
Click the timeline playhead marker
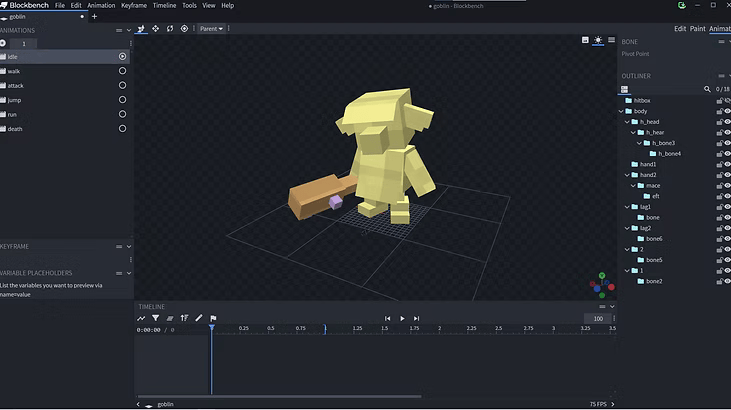point(212,328)
